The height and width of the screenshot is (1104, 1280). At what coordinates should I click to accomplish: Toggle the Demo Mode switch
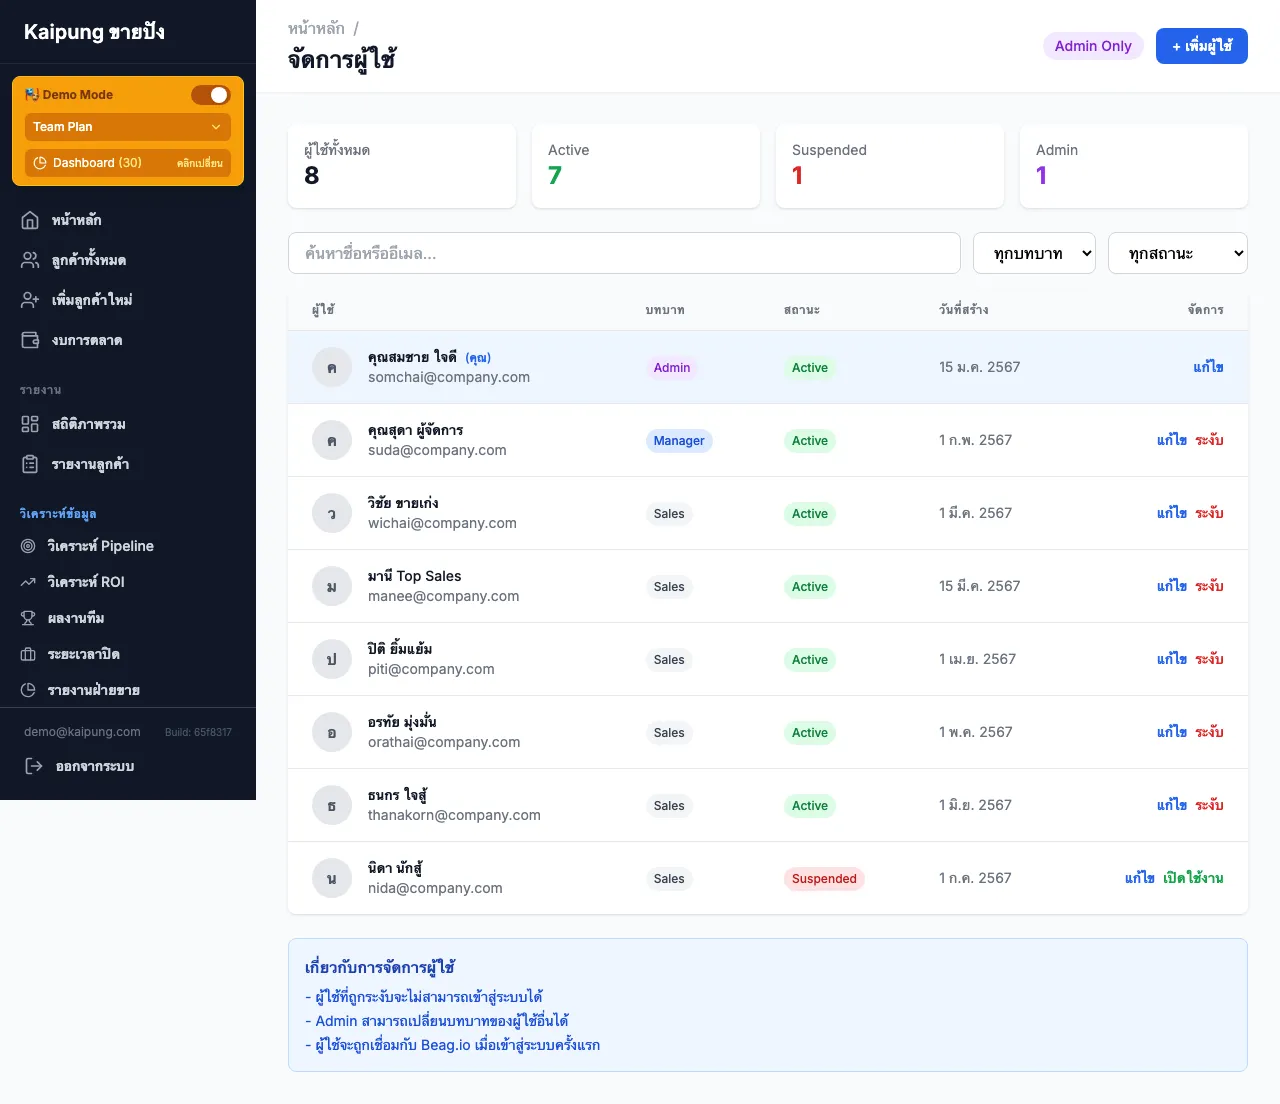click(x=210, y=95)
